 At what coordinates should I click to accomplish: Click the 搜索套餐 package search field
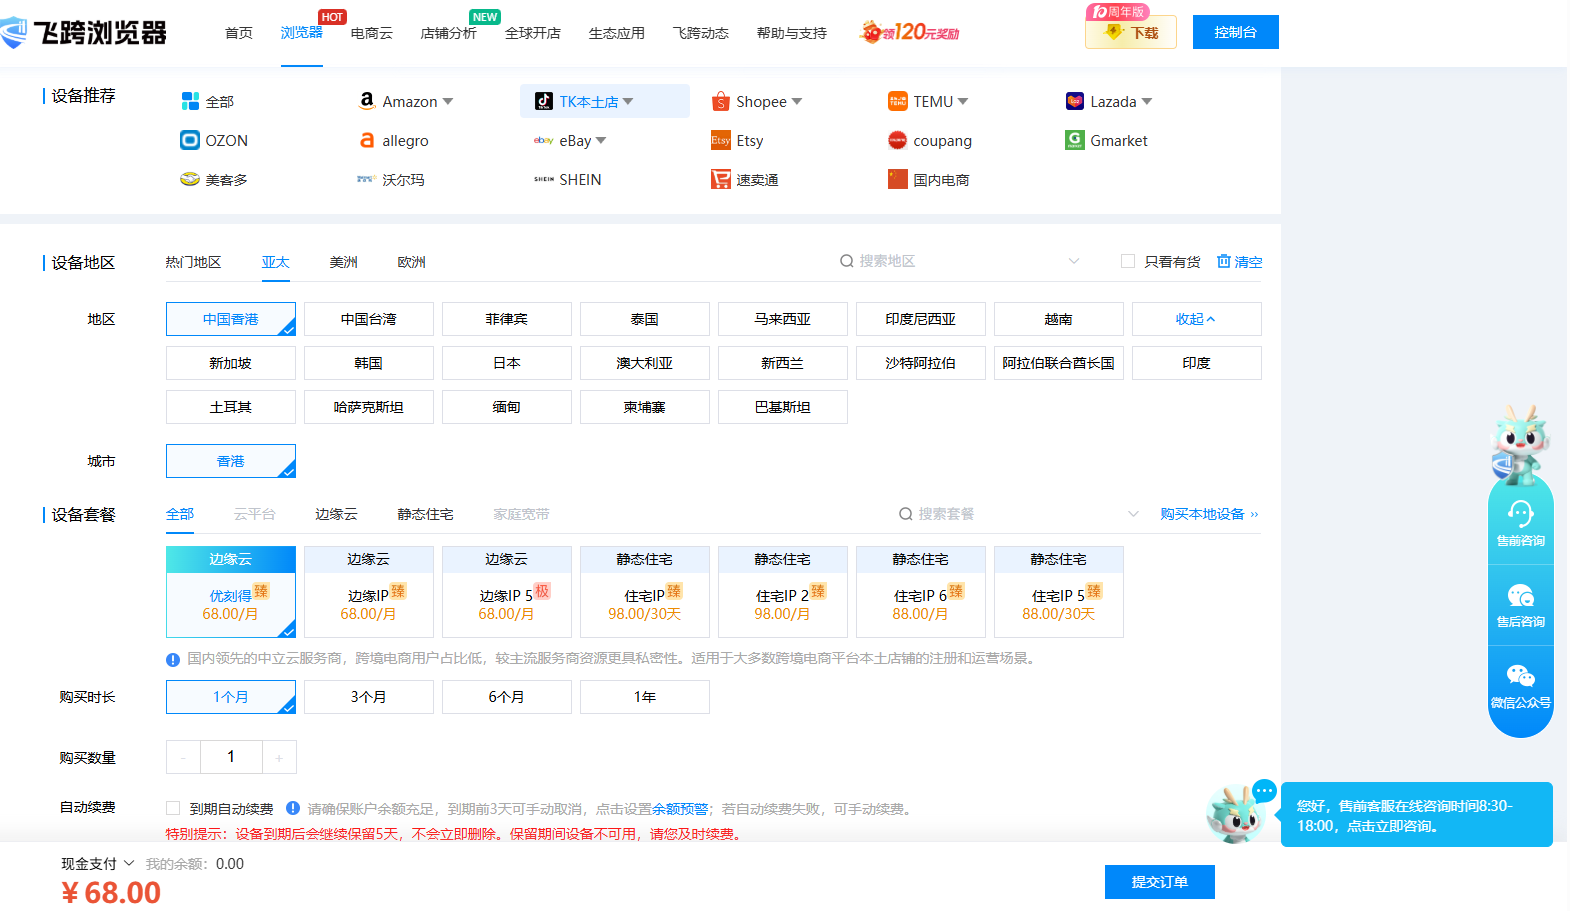tap(1010, 514)
